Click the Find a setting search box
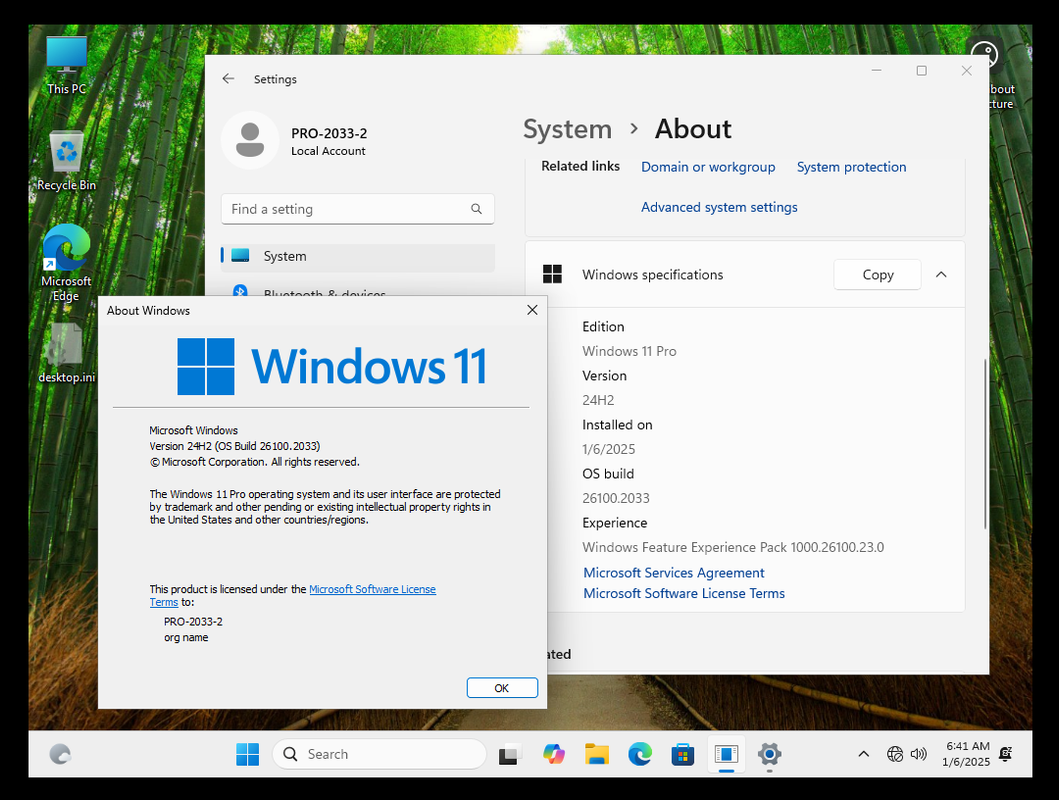This screenshot has width=1059, height=800. (357, 209)
